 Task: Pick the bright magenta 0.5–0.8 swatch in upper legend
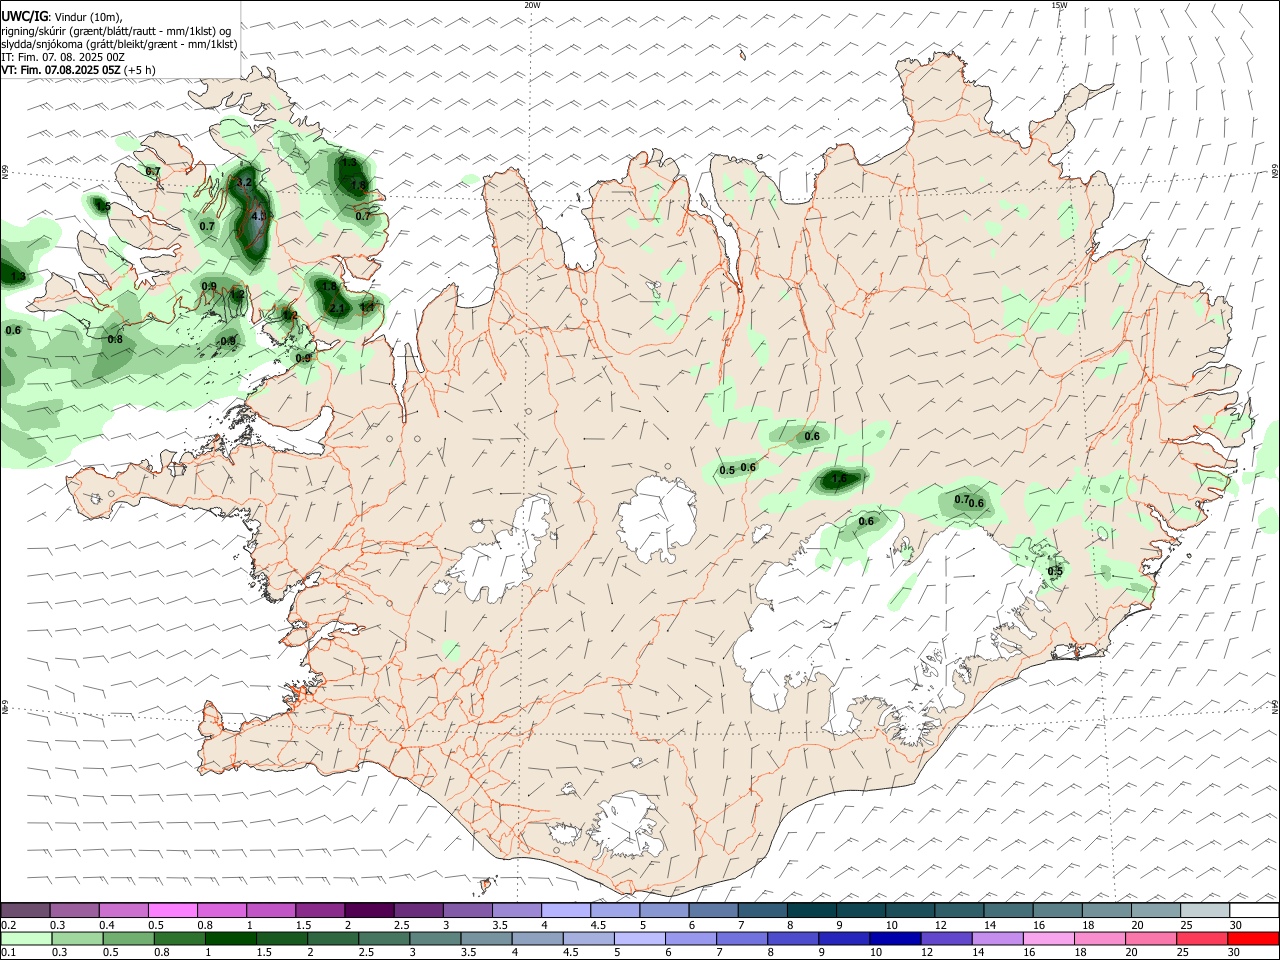pos(173,910)
